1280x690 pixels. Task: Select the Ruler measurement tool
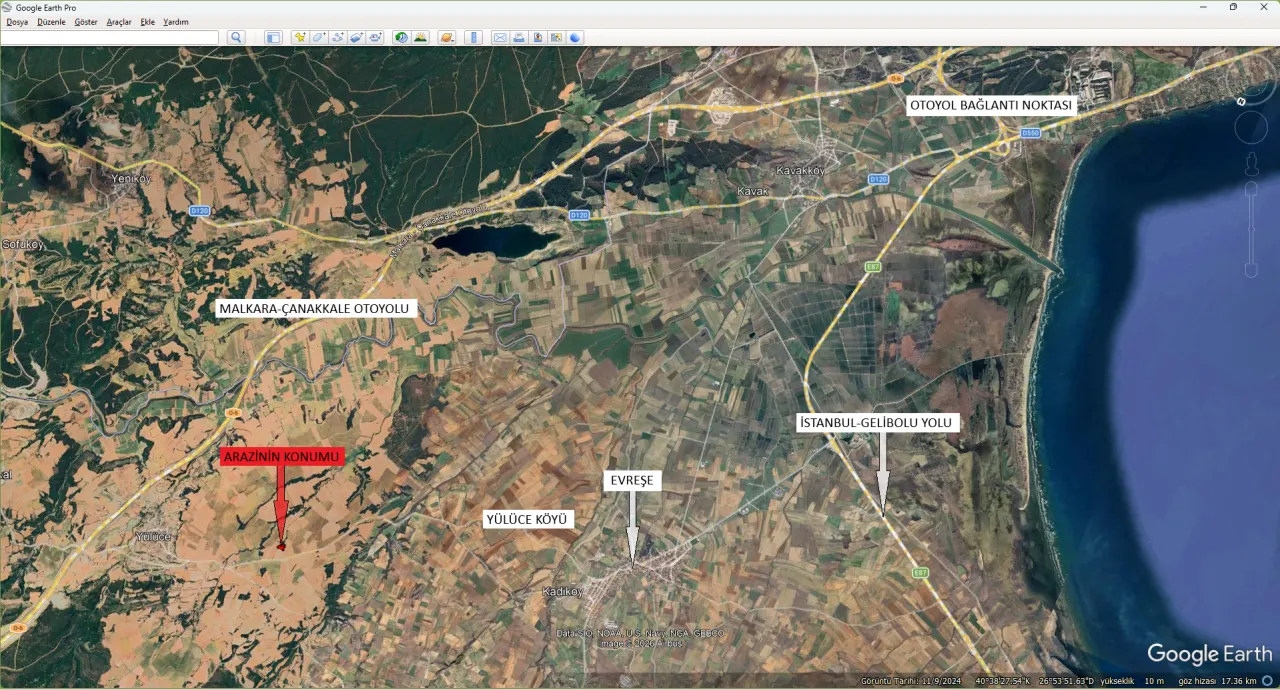[474, 37]
